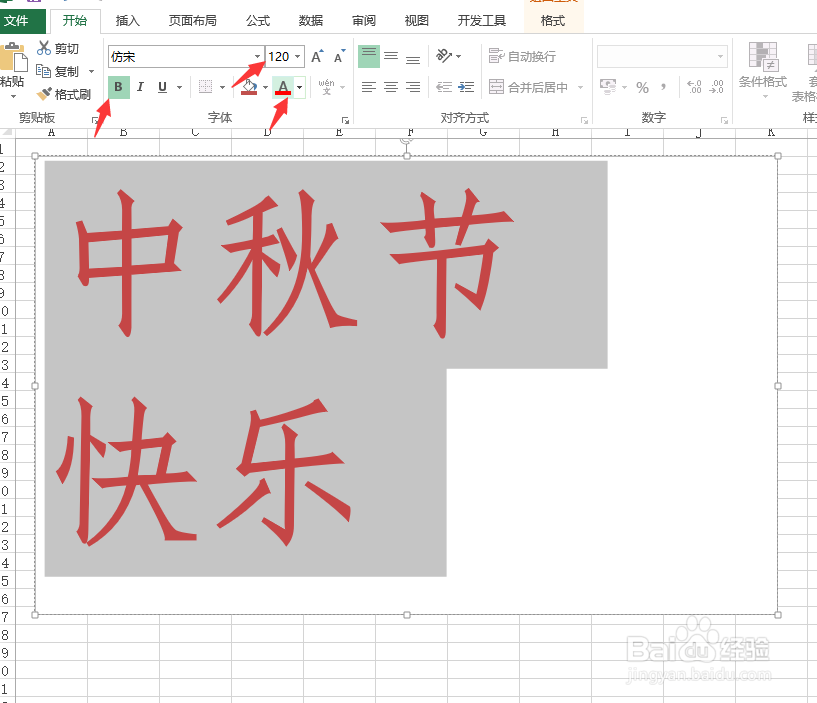Click the text box right-middle resize handle

pyautogui.click(x=778, y=386)
